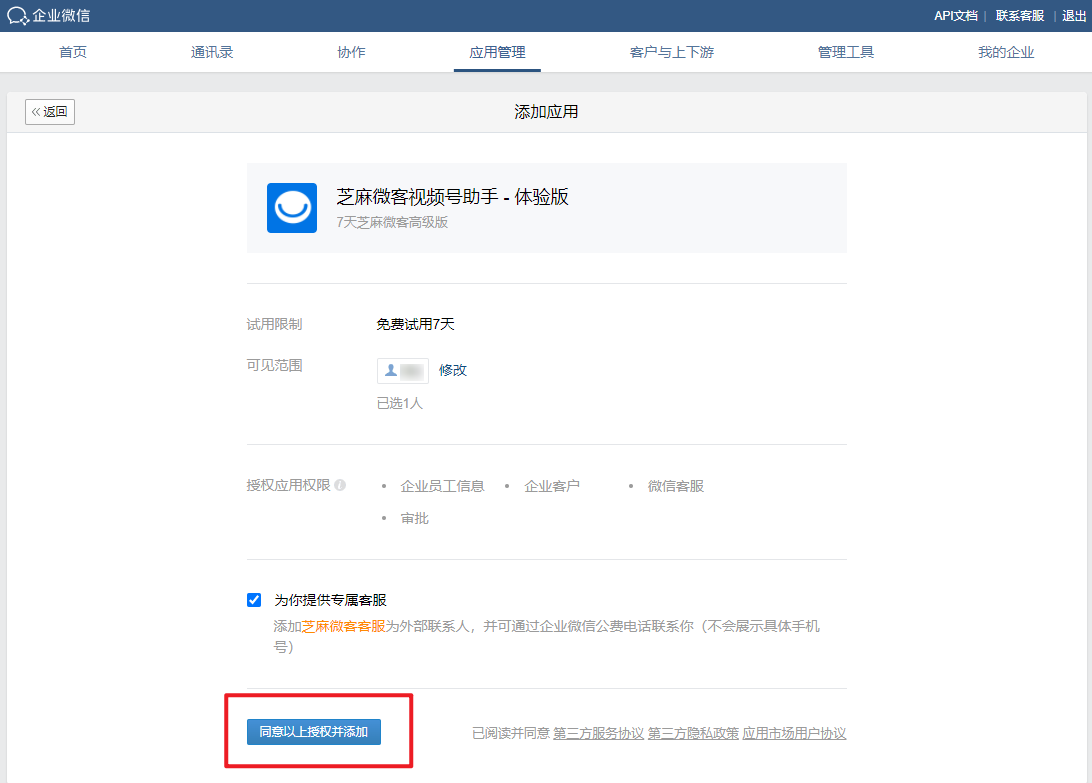Go to the 协作 tab
Screen dimensions: 1092x783
coord(351,52)
